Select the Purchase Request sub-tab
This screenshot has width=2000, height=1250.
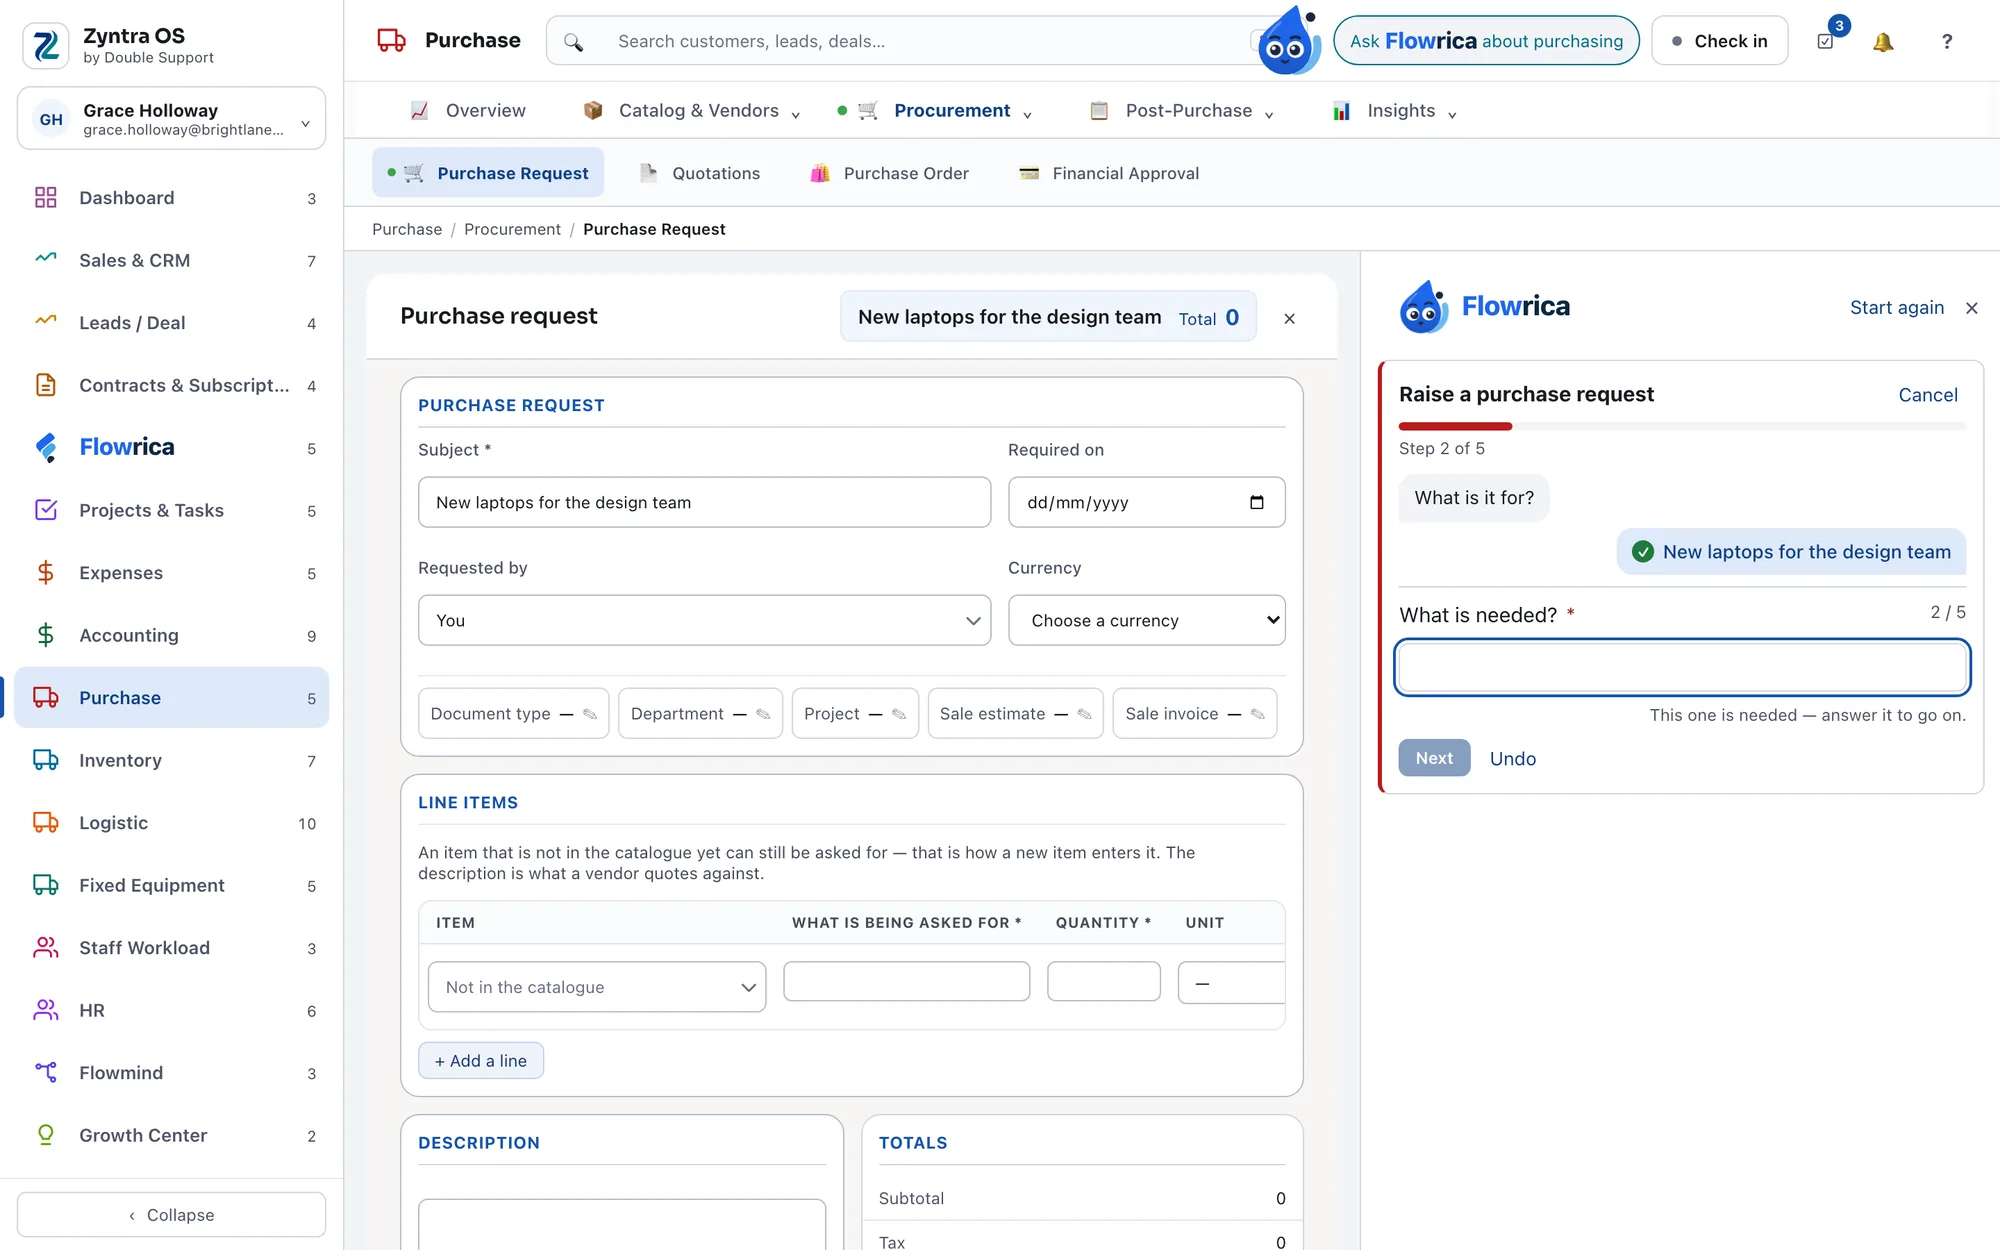click(x=488, y=173)
